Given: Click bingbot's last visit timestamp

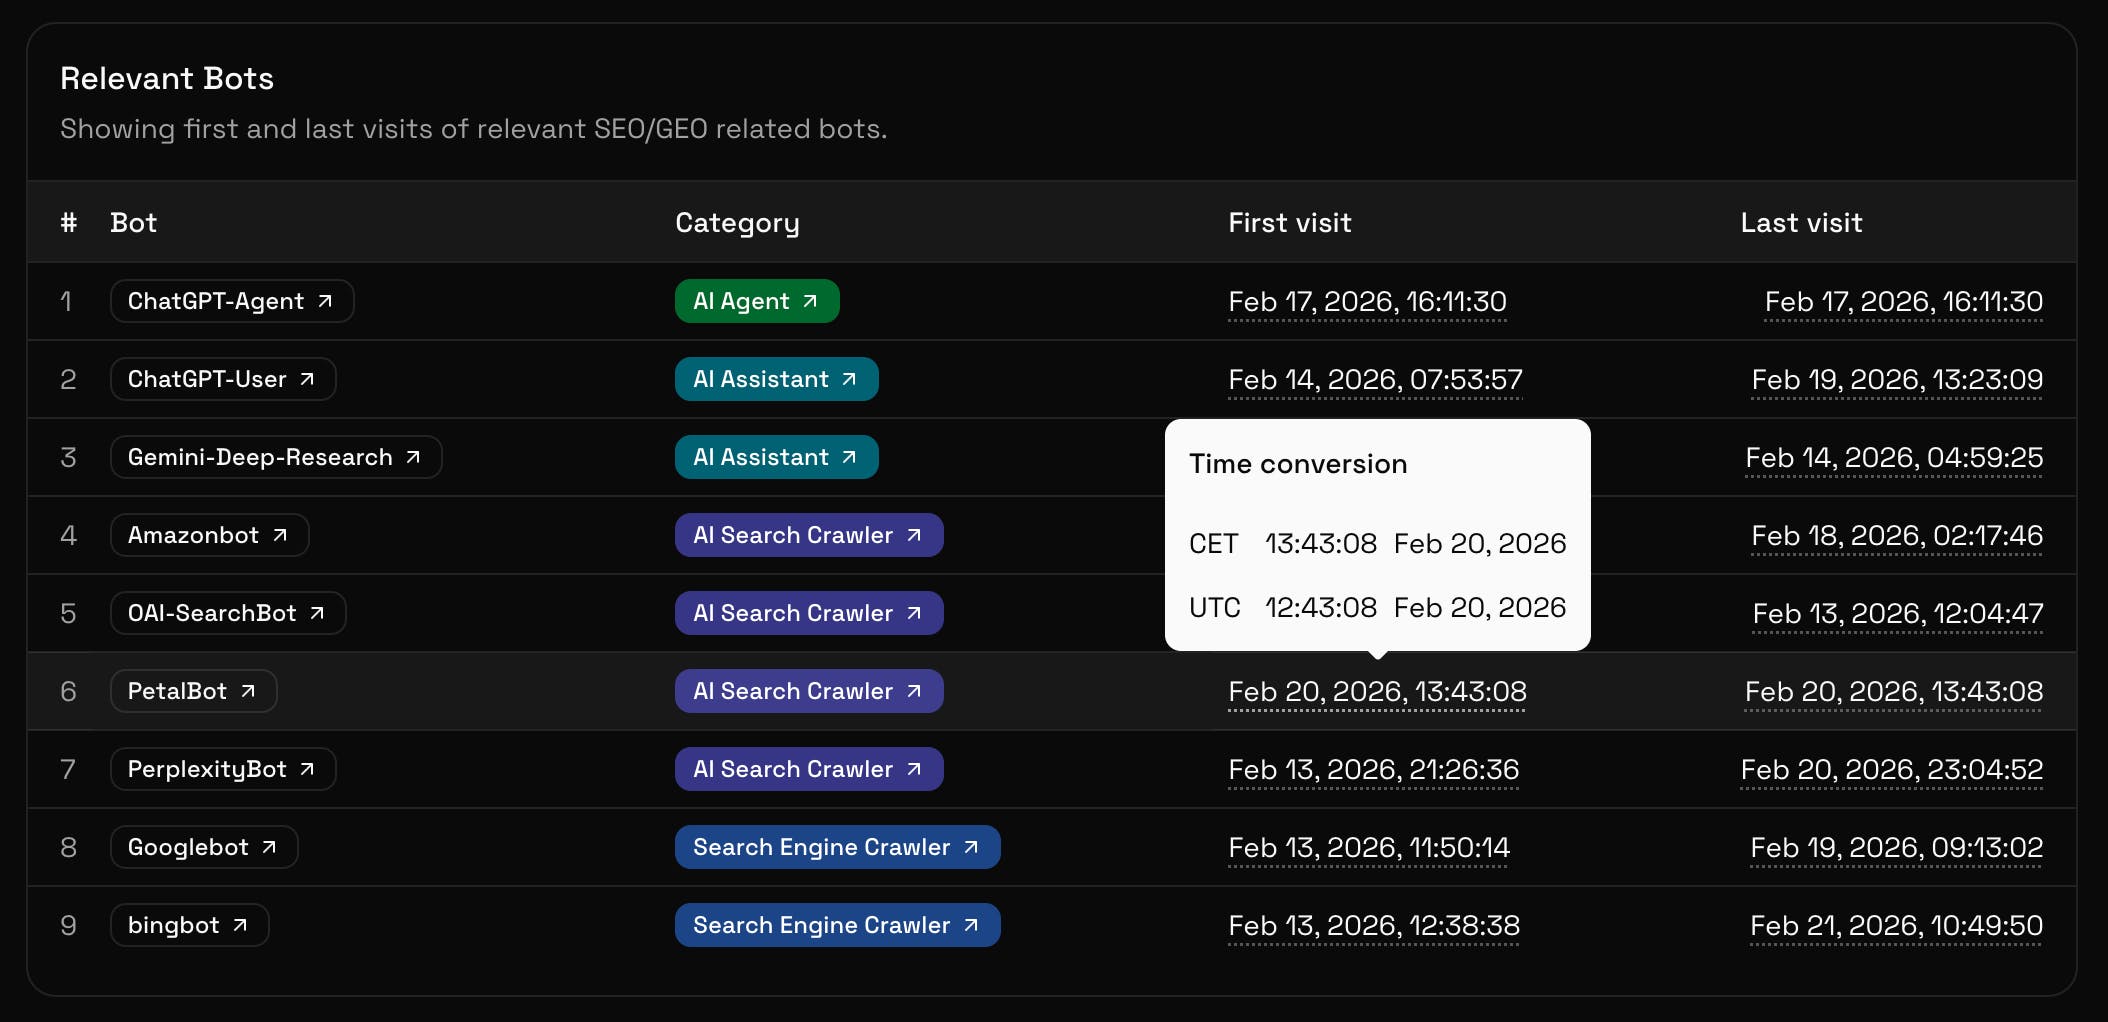Looking at the screenshot, I should (1895, 925).
